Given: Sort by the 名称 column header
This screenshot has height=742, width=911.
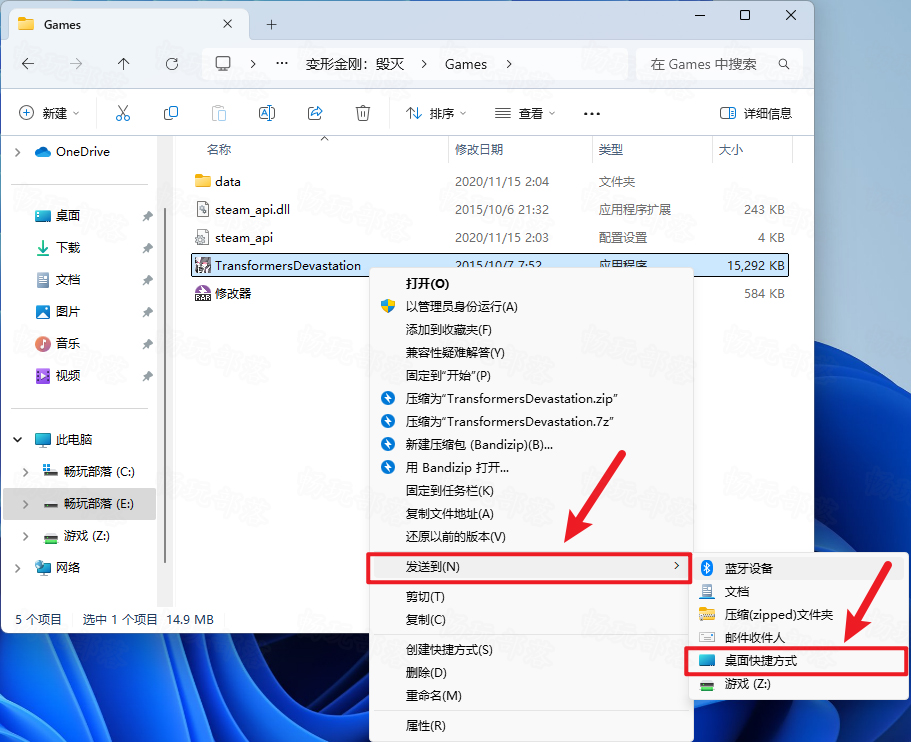Looking at the screenshot, I should pos(219,149).
